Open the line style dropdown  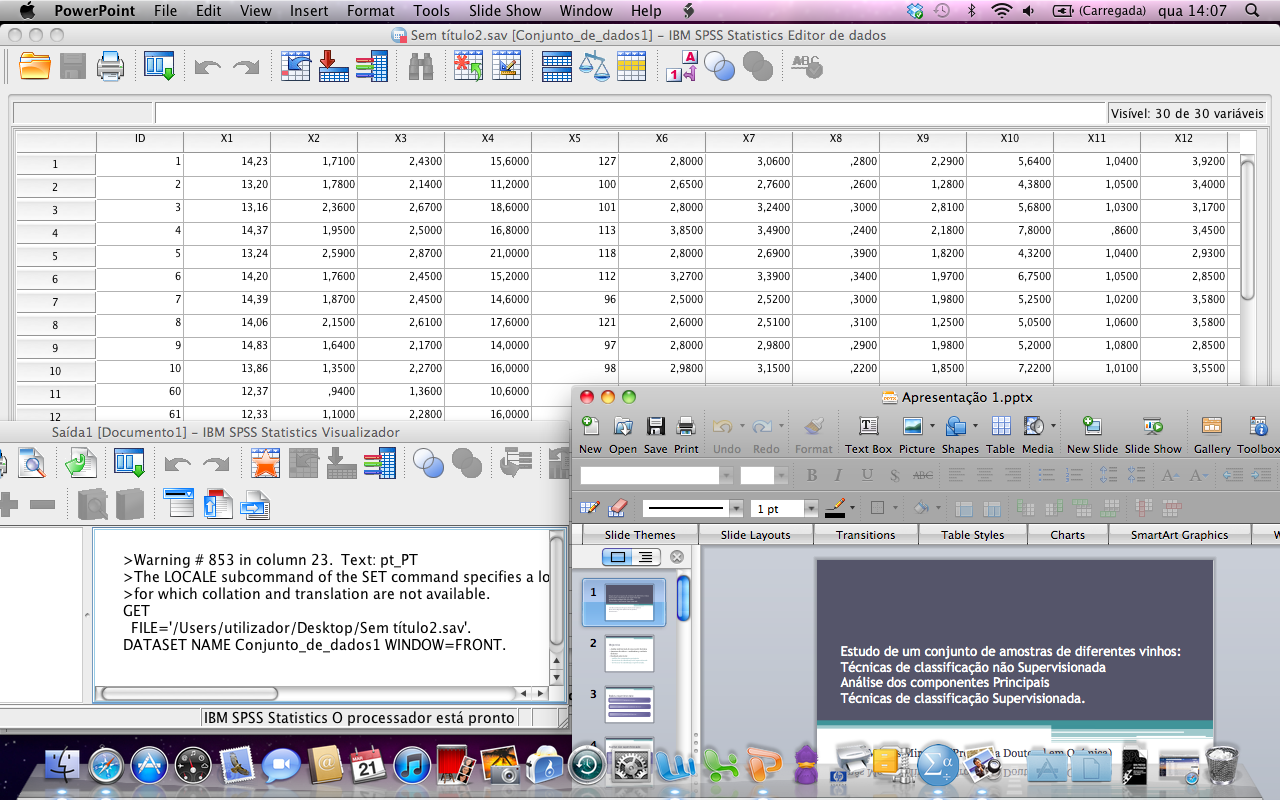click(x=736, y=508)
